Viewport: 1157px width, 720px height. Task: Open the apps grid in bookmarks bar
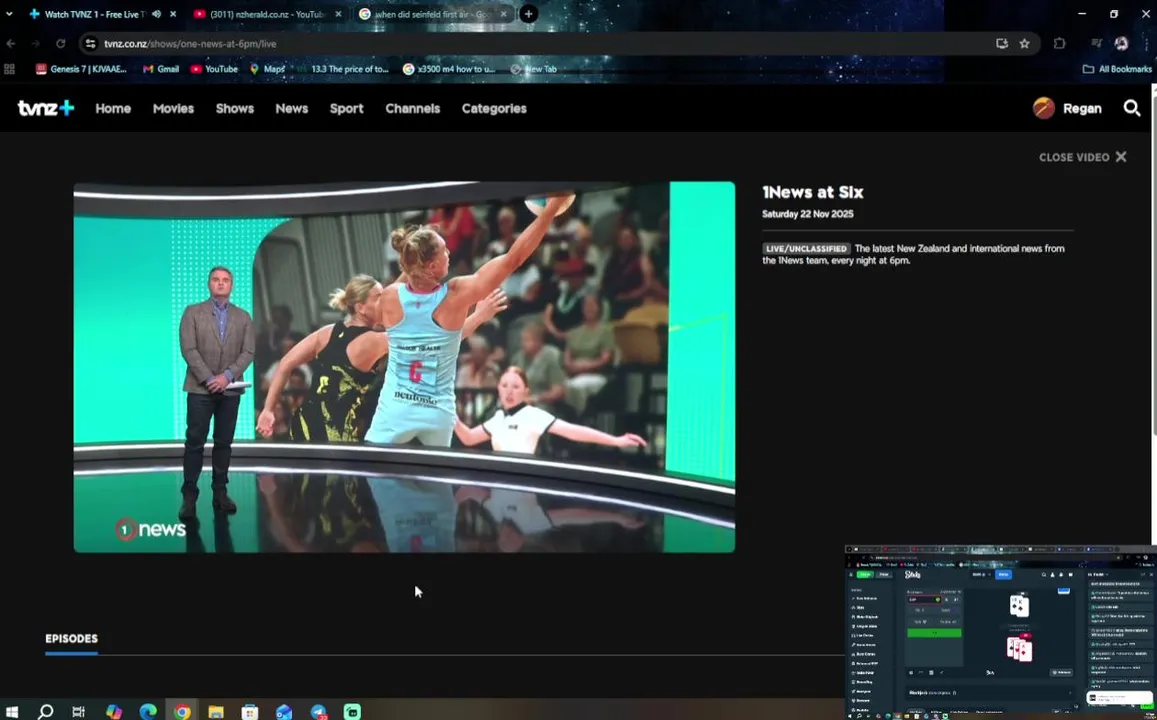10,69
